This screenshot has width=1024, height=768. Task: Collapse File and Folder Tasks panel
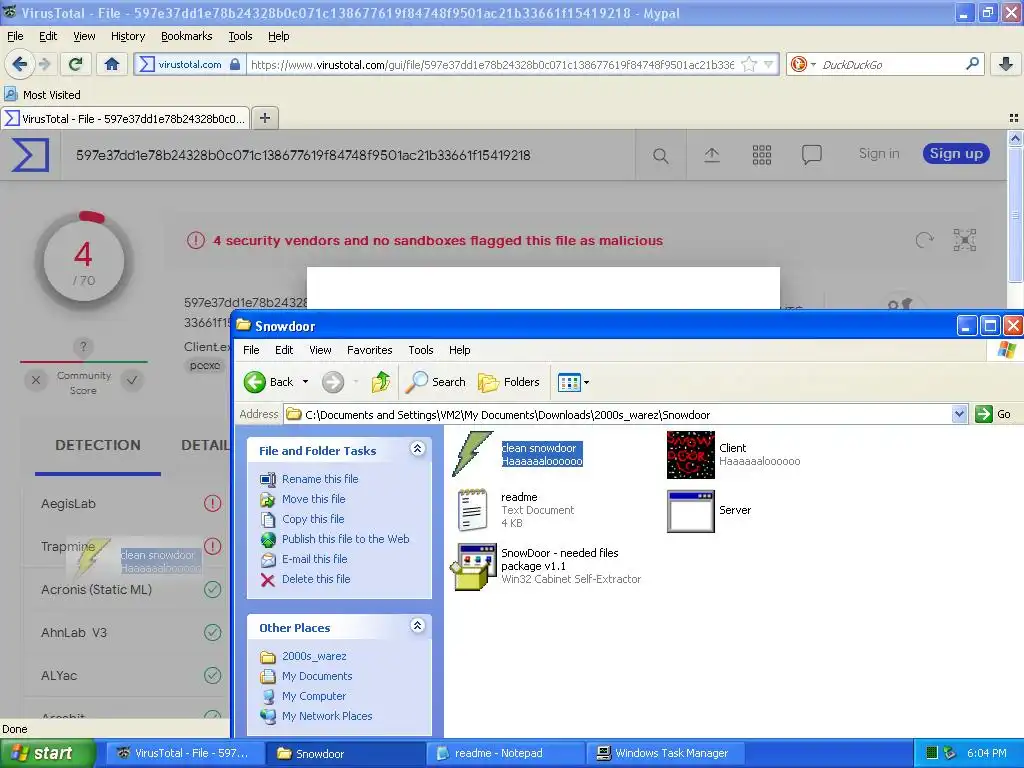(417, 449)
